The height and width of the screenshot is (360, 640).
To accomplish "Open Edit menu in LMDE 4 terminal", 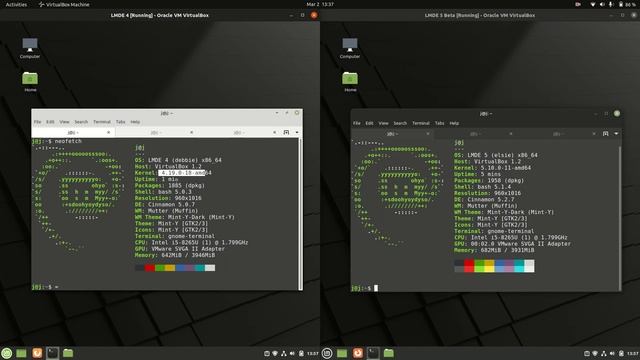I will pos(50,122).
